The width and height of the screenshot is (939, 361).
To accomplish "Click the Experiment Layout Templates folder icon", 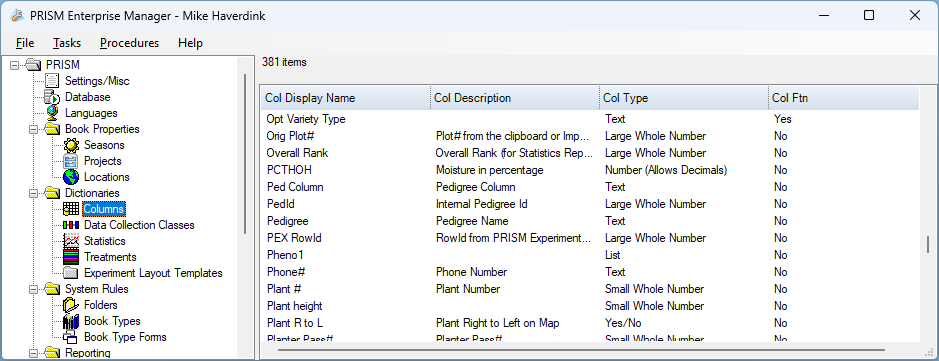I will tap(71, 273).
